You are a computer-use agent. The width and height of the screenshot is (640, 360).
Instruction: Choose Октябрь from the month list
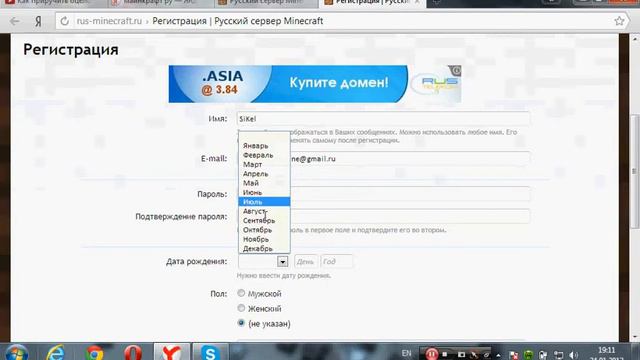(264, 230)
